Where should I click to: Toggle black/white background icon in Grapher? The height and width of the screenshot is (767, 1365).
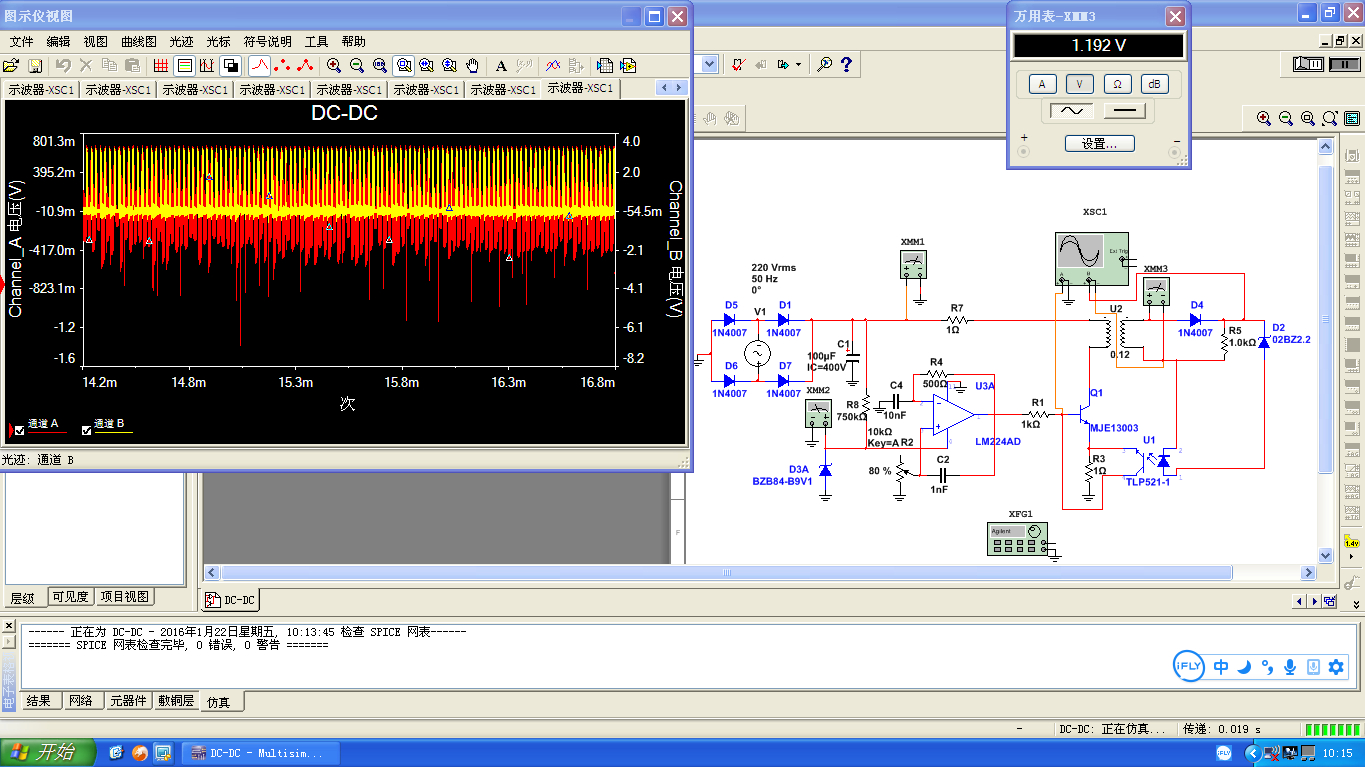click(x=230, y=66)
